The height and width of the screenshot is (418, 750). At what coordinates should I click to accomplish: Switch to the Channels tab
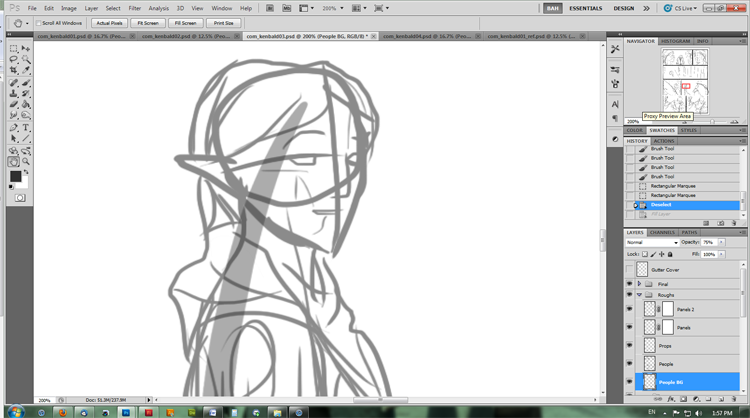[662, 232]
